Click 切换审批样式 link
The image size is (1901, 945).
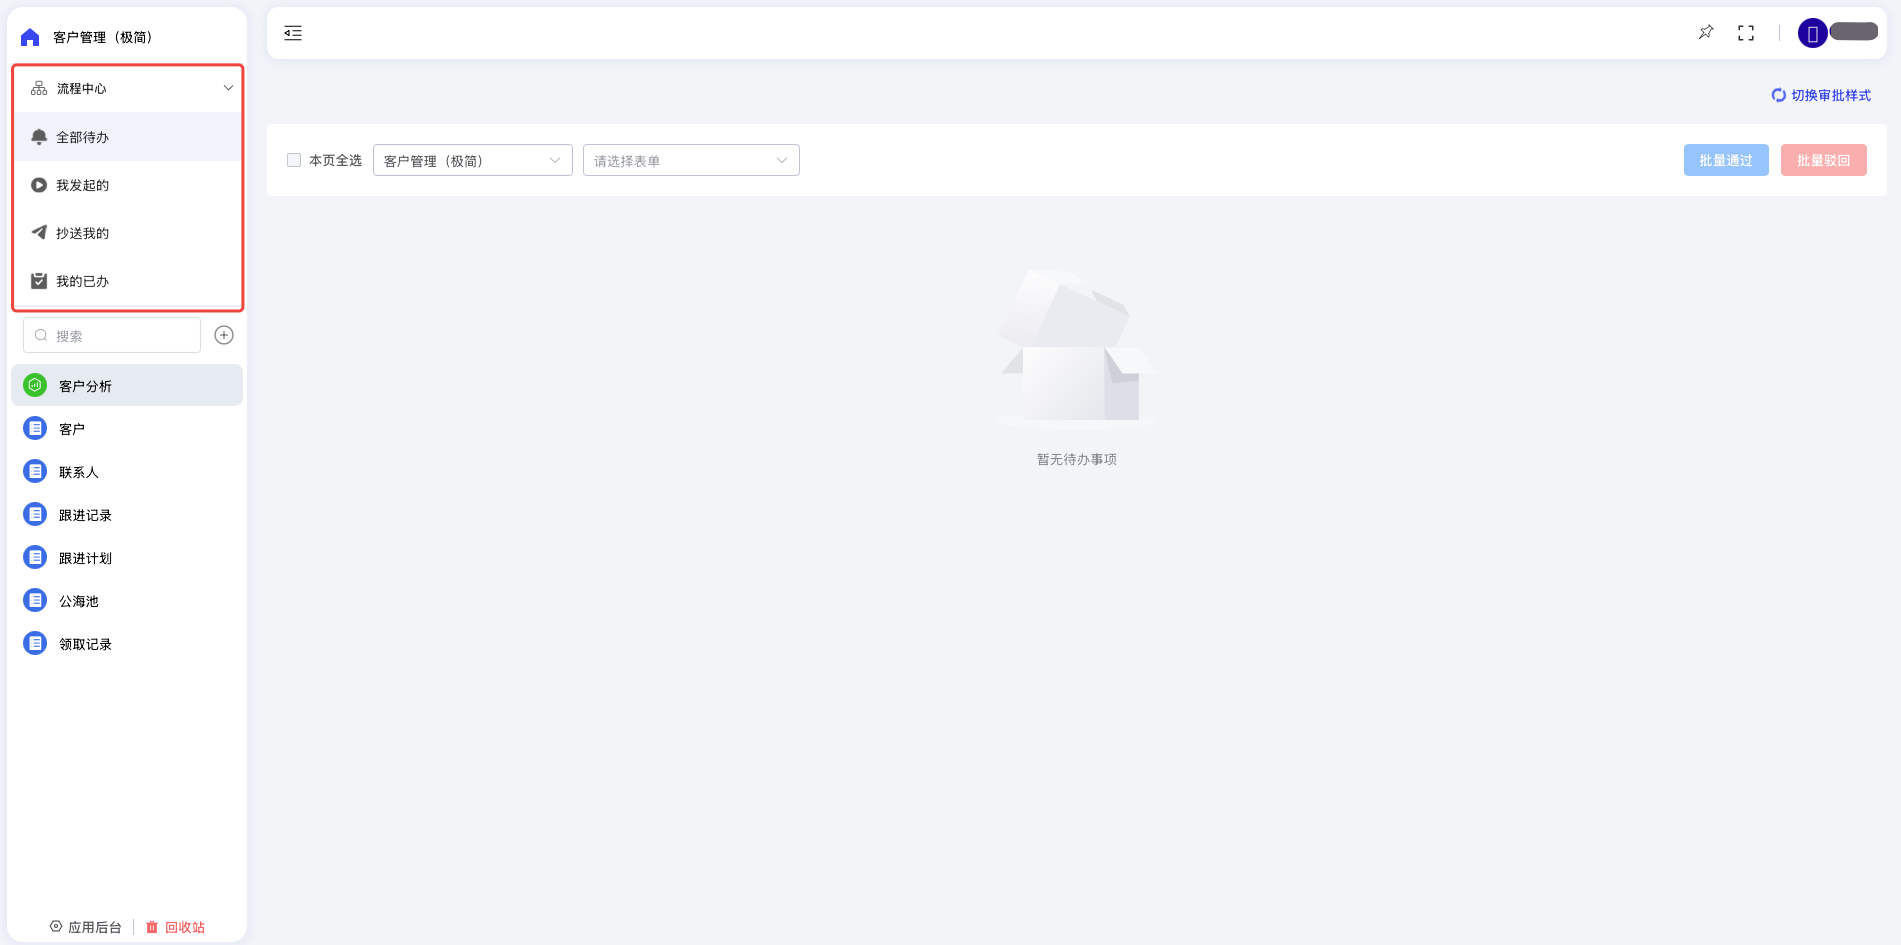point(1821,95)
